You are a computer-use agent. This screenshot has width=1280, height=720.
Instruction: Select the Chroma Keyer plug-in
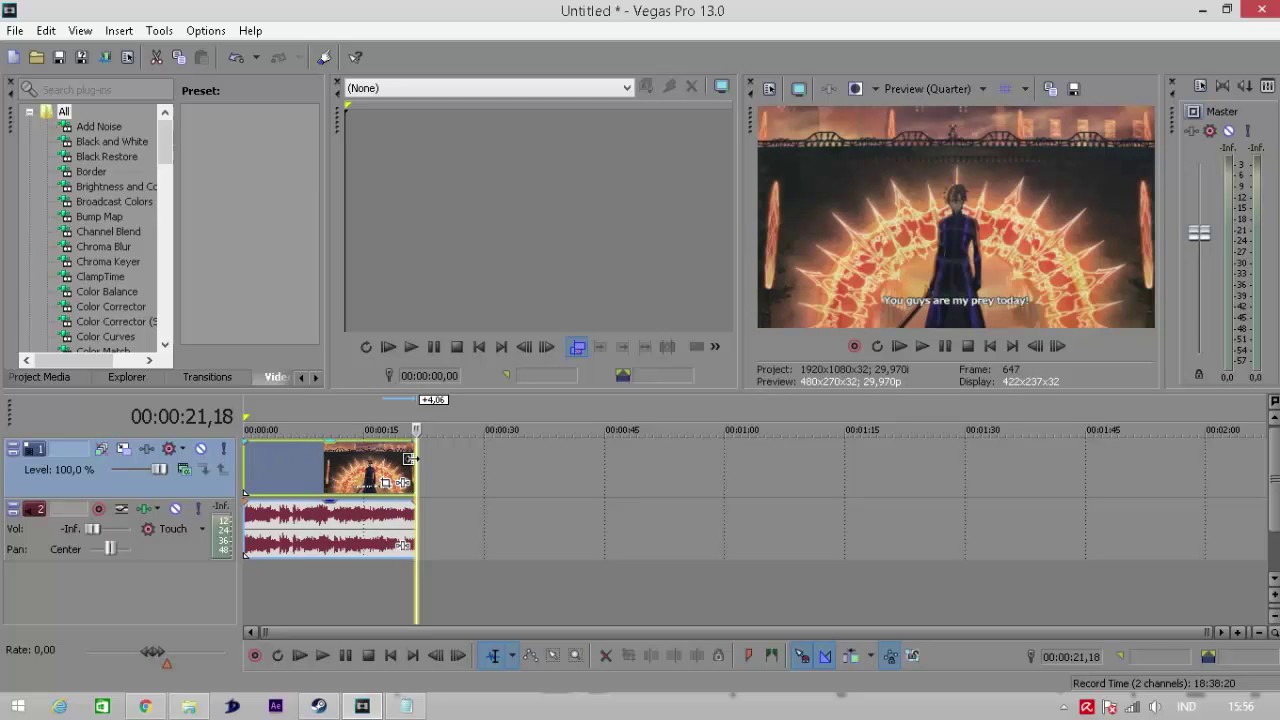coord(108,262)
